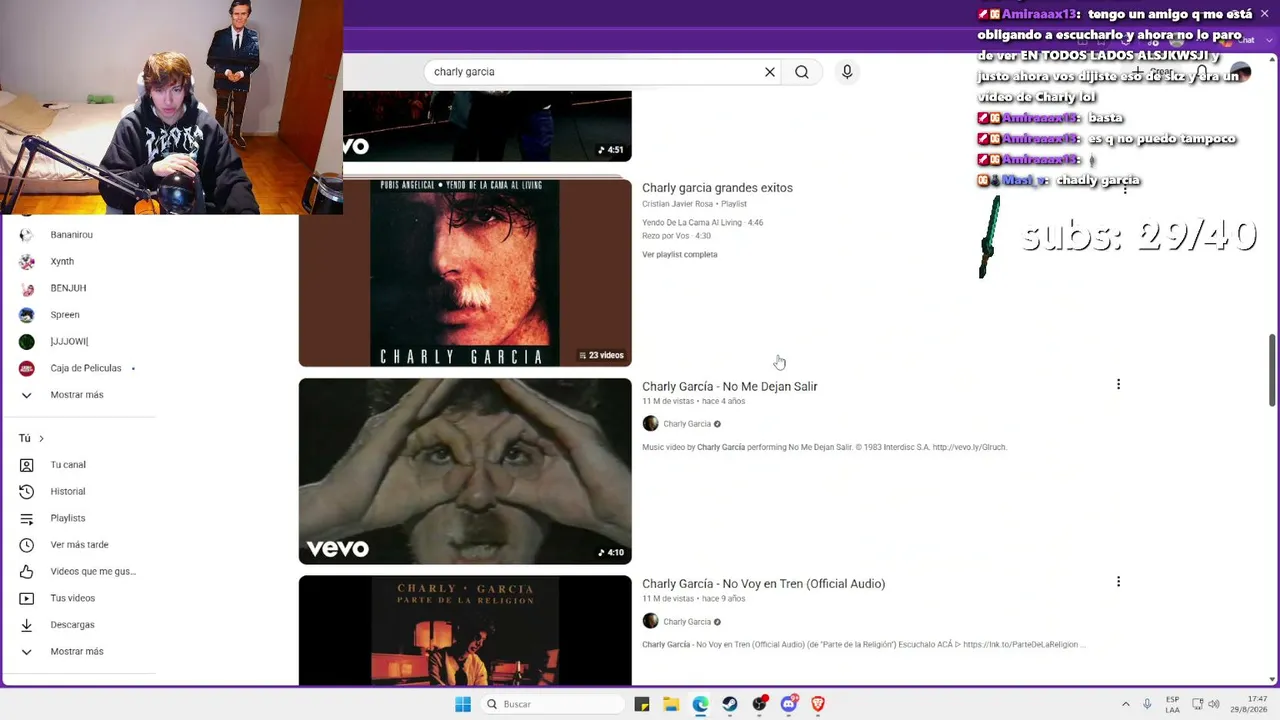Open the channel avatar under No Me Dejan Salir
The image size is (1280, 720).
click(650, 424)
